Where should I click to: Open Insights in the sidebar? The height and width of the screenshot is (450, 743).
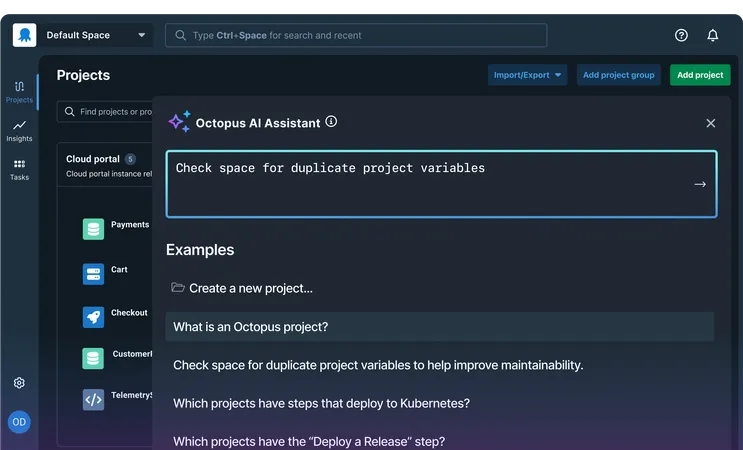pos(19,131)
